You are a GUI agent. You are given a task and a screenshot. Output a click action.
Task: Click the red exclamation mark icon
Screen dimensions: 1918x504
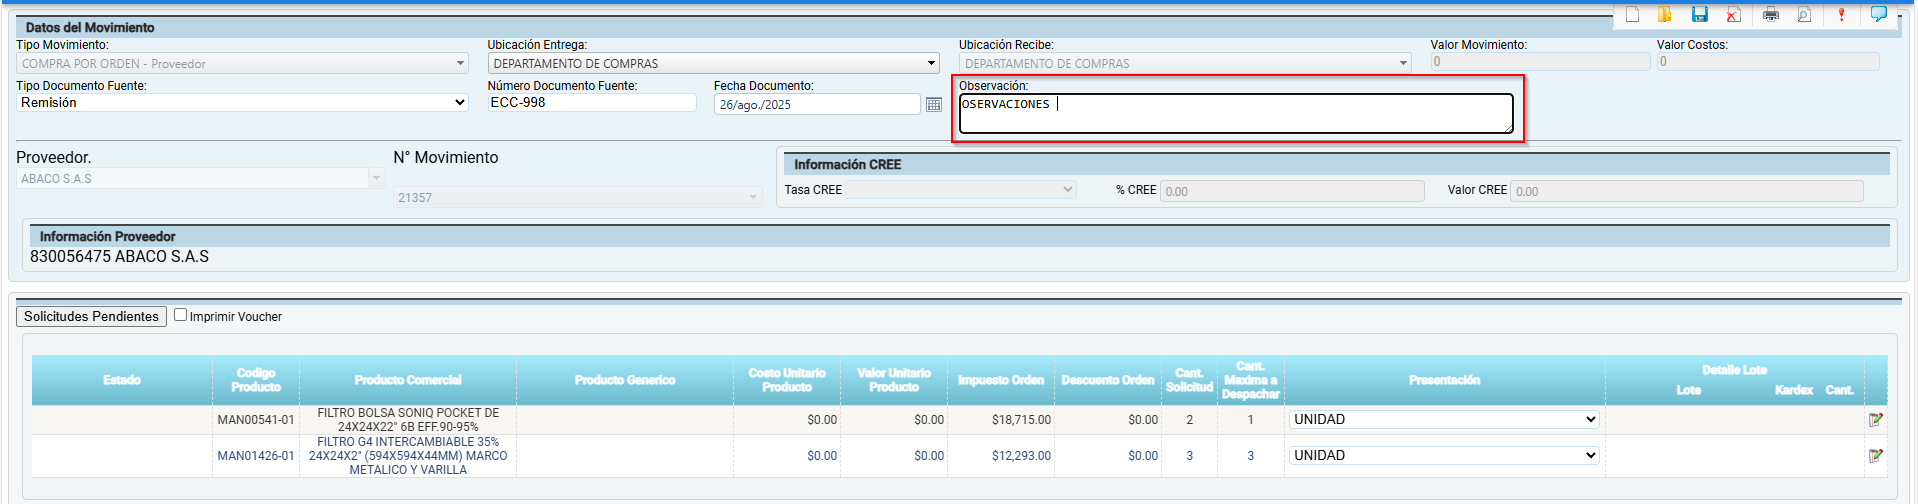coord(1841,14)
